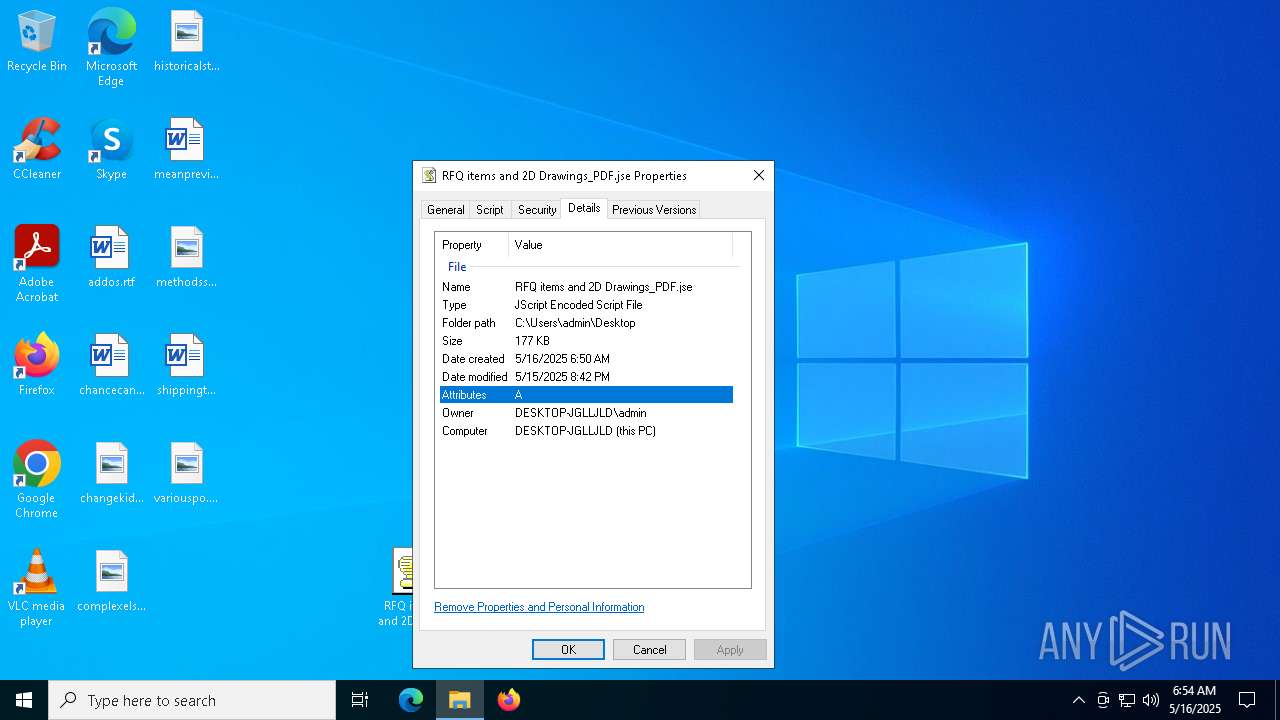Click the taskbar search box
Image resolution: width=1280 pixels, height=720 pixels.
click(192, 700)
